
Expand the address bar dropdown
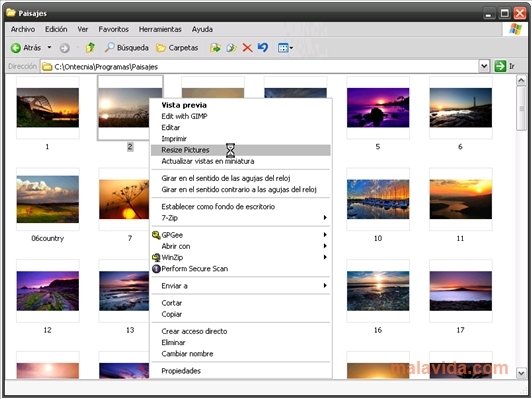(x=484, y=66)
